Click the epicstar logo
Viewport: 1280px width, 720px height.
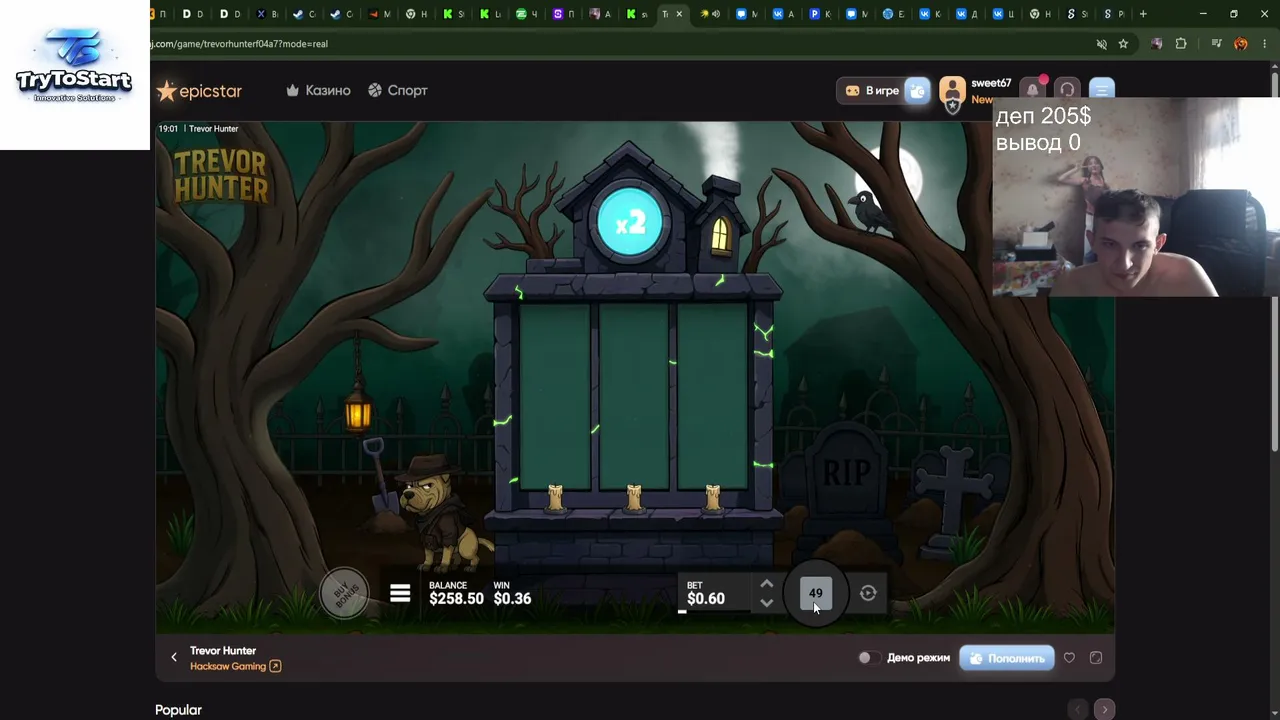(199, 91)
